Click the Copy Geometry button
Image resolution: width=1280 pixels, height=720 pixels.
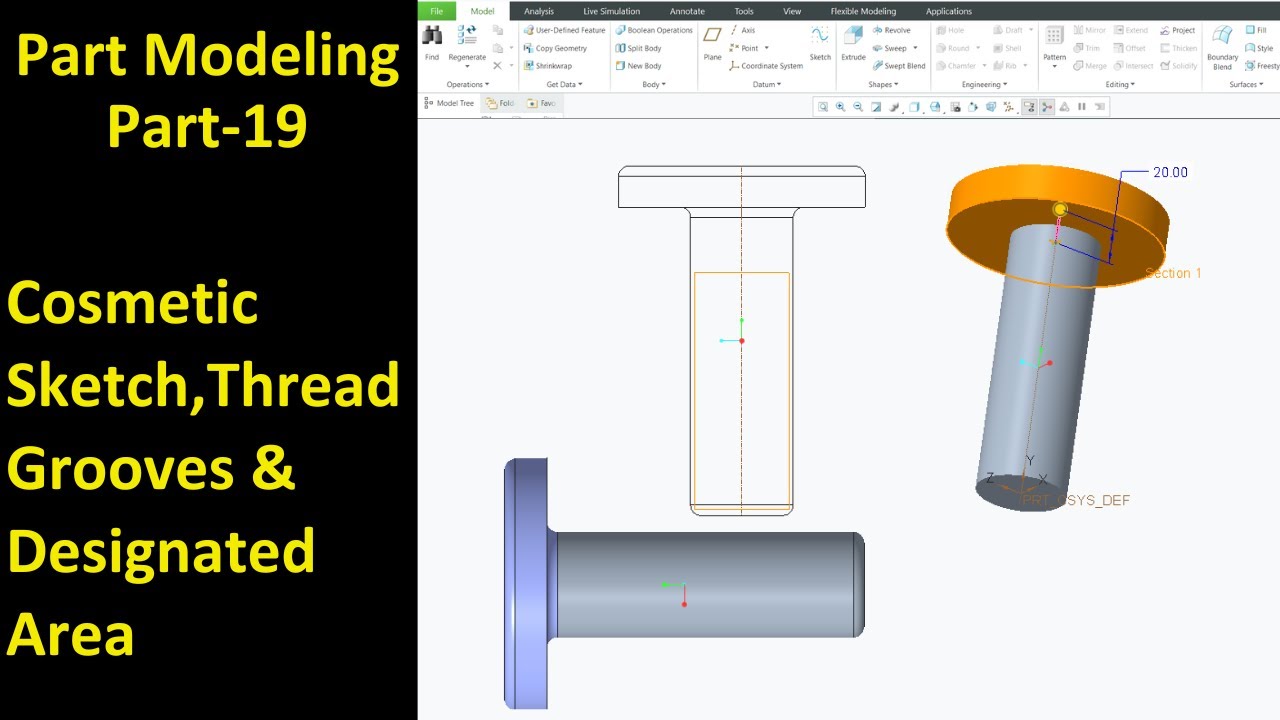pyautogui.click(x=555, y=48)
